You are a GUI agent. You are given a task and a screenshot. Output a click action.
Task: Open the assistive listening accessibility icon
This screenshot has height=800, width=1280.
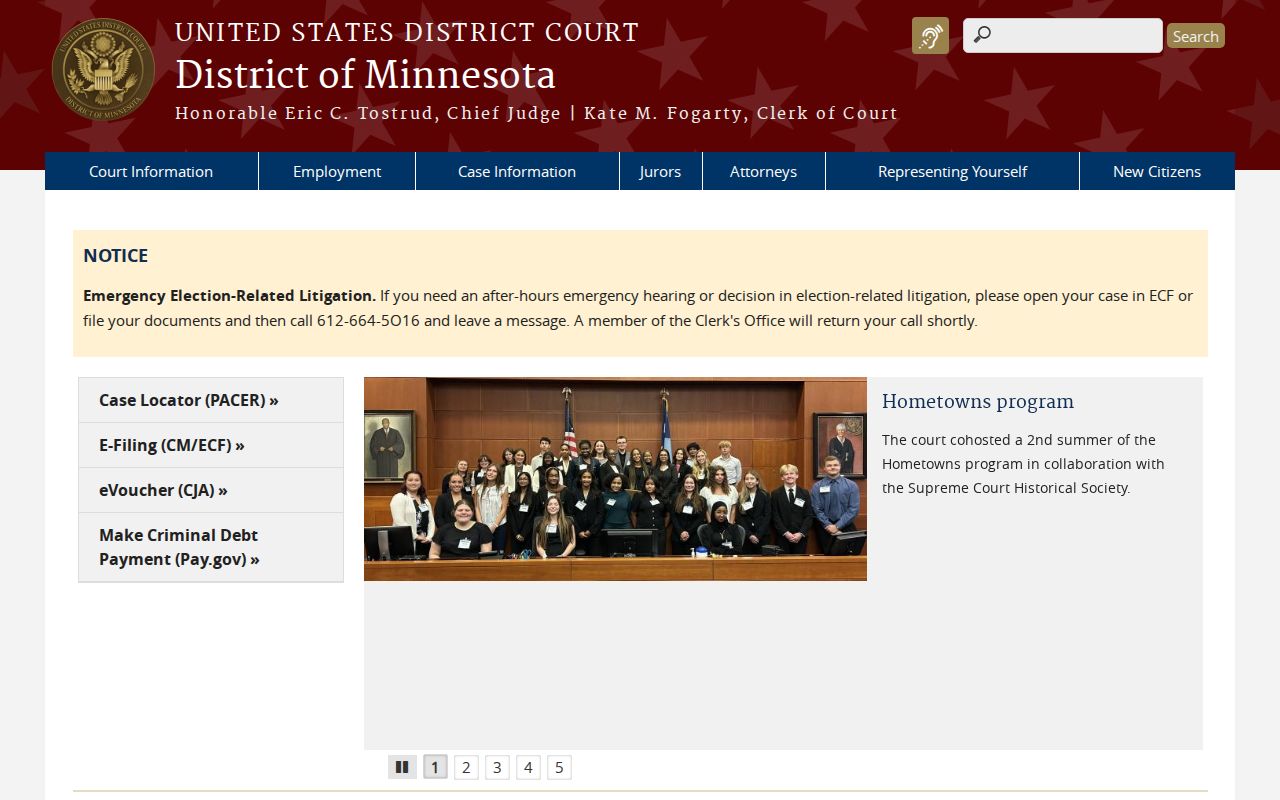point(930,36)
